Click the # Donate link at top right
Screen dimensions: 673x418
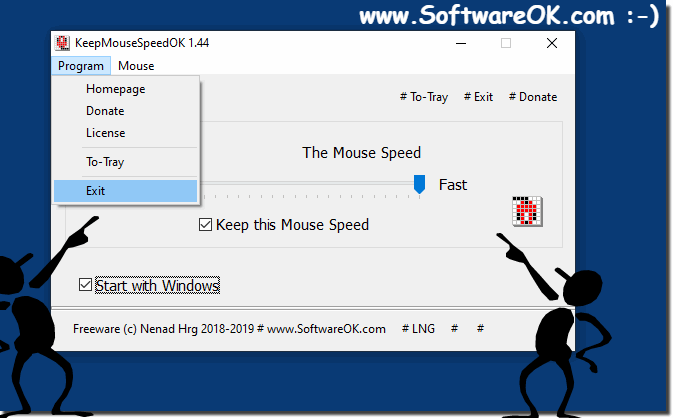533,97
